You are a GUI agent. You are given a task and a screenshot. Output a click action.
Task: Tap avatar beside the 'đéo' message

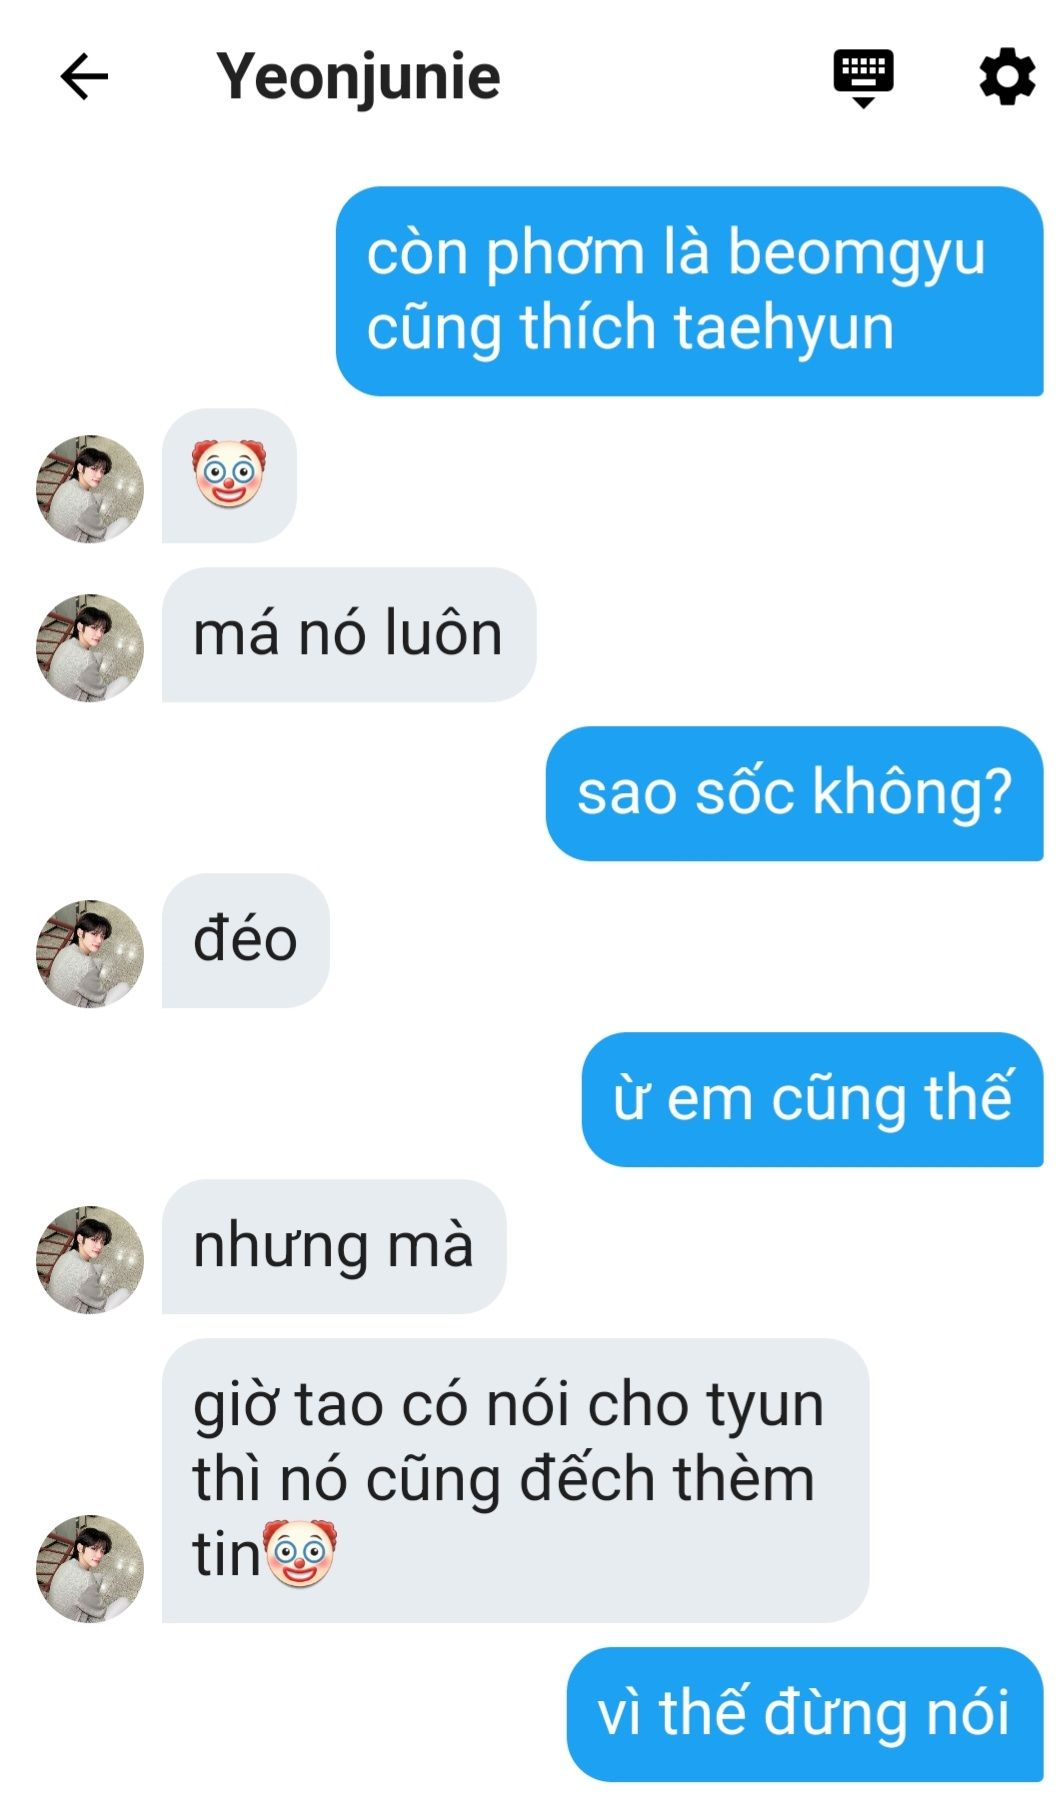90,954
